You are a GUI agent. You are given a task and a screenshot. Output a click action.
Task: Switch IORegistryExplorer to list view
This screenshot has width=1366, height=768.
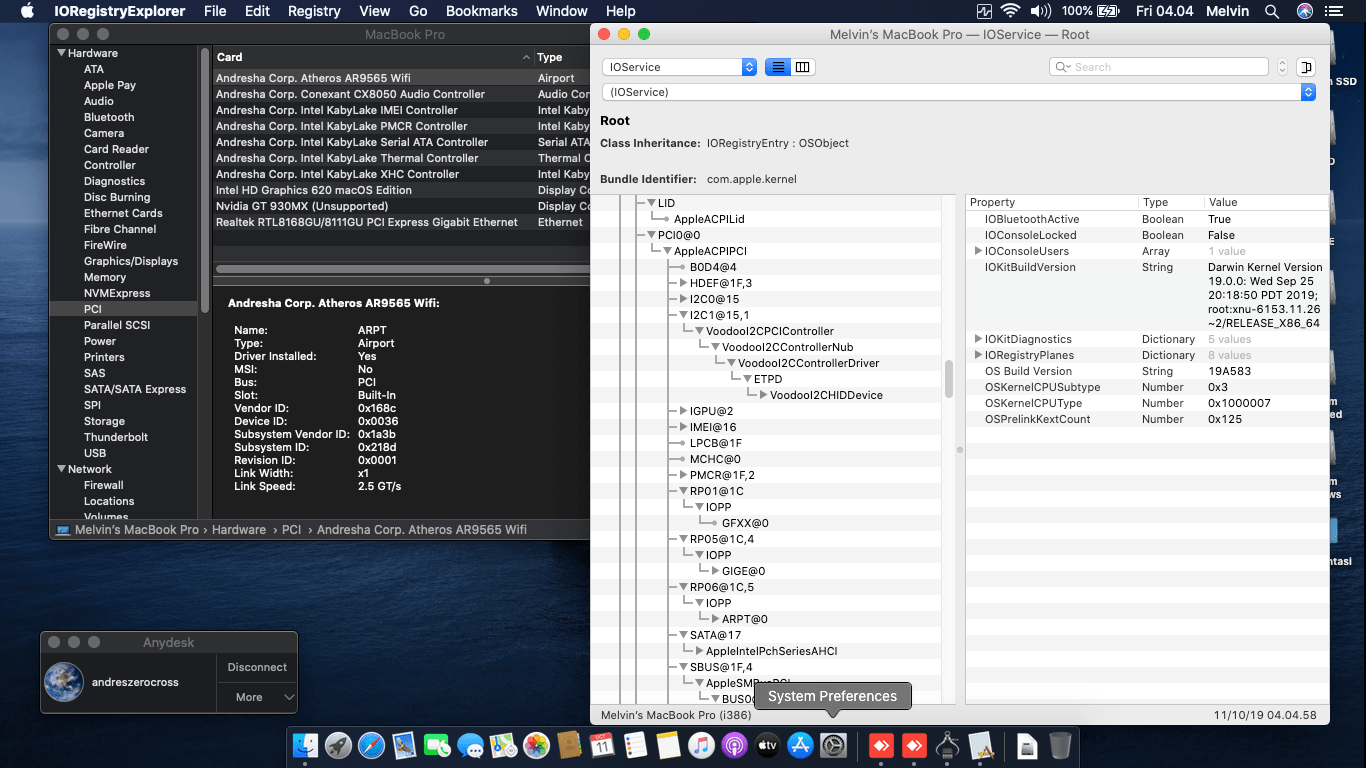[778, 67]
